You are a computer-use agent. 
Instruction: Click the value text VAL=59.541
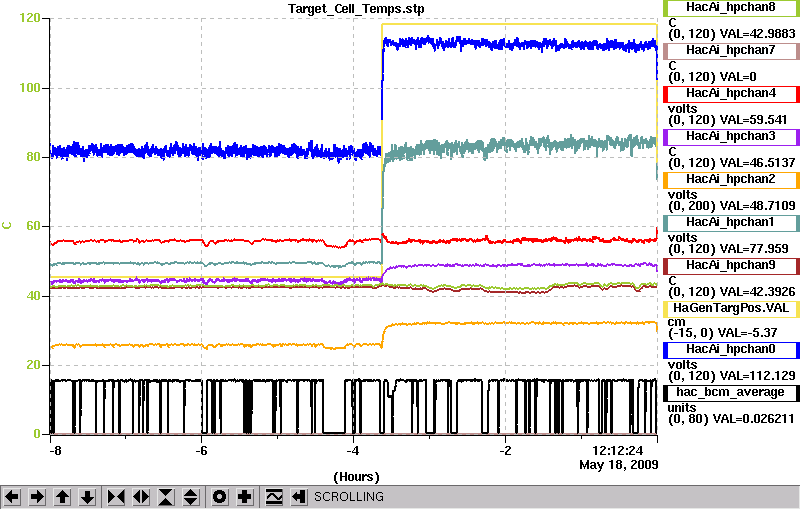753,120
